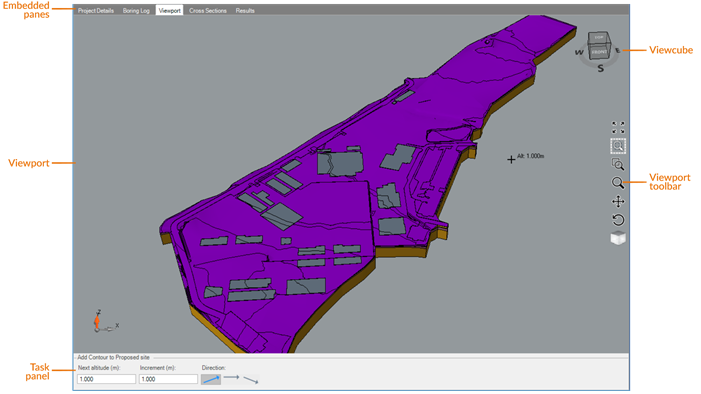Select the downward slope direction arrow
Viewport: 701px width, 394px height.
[251, 380]
